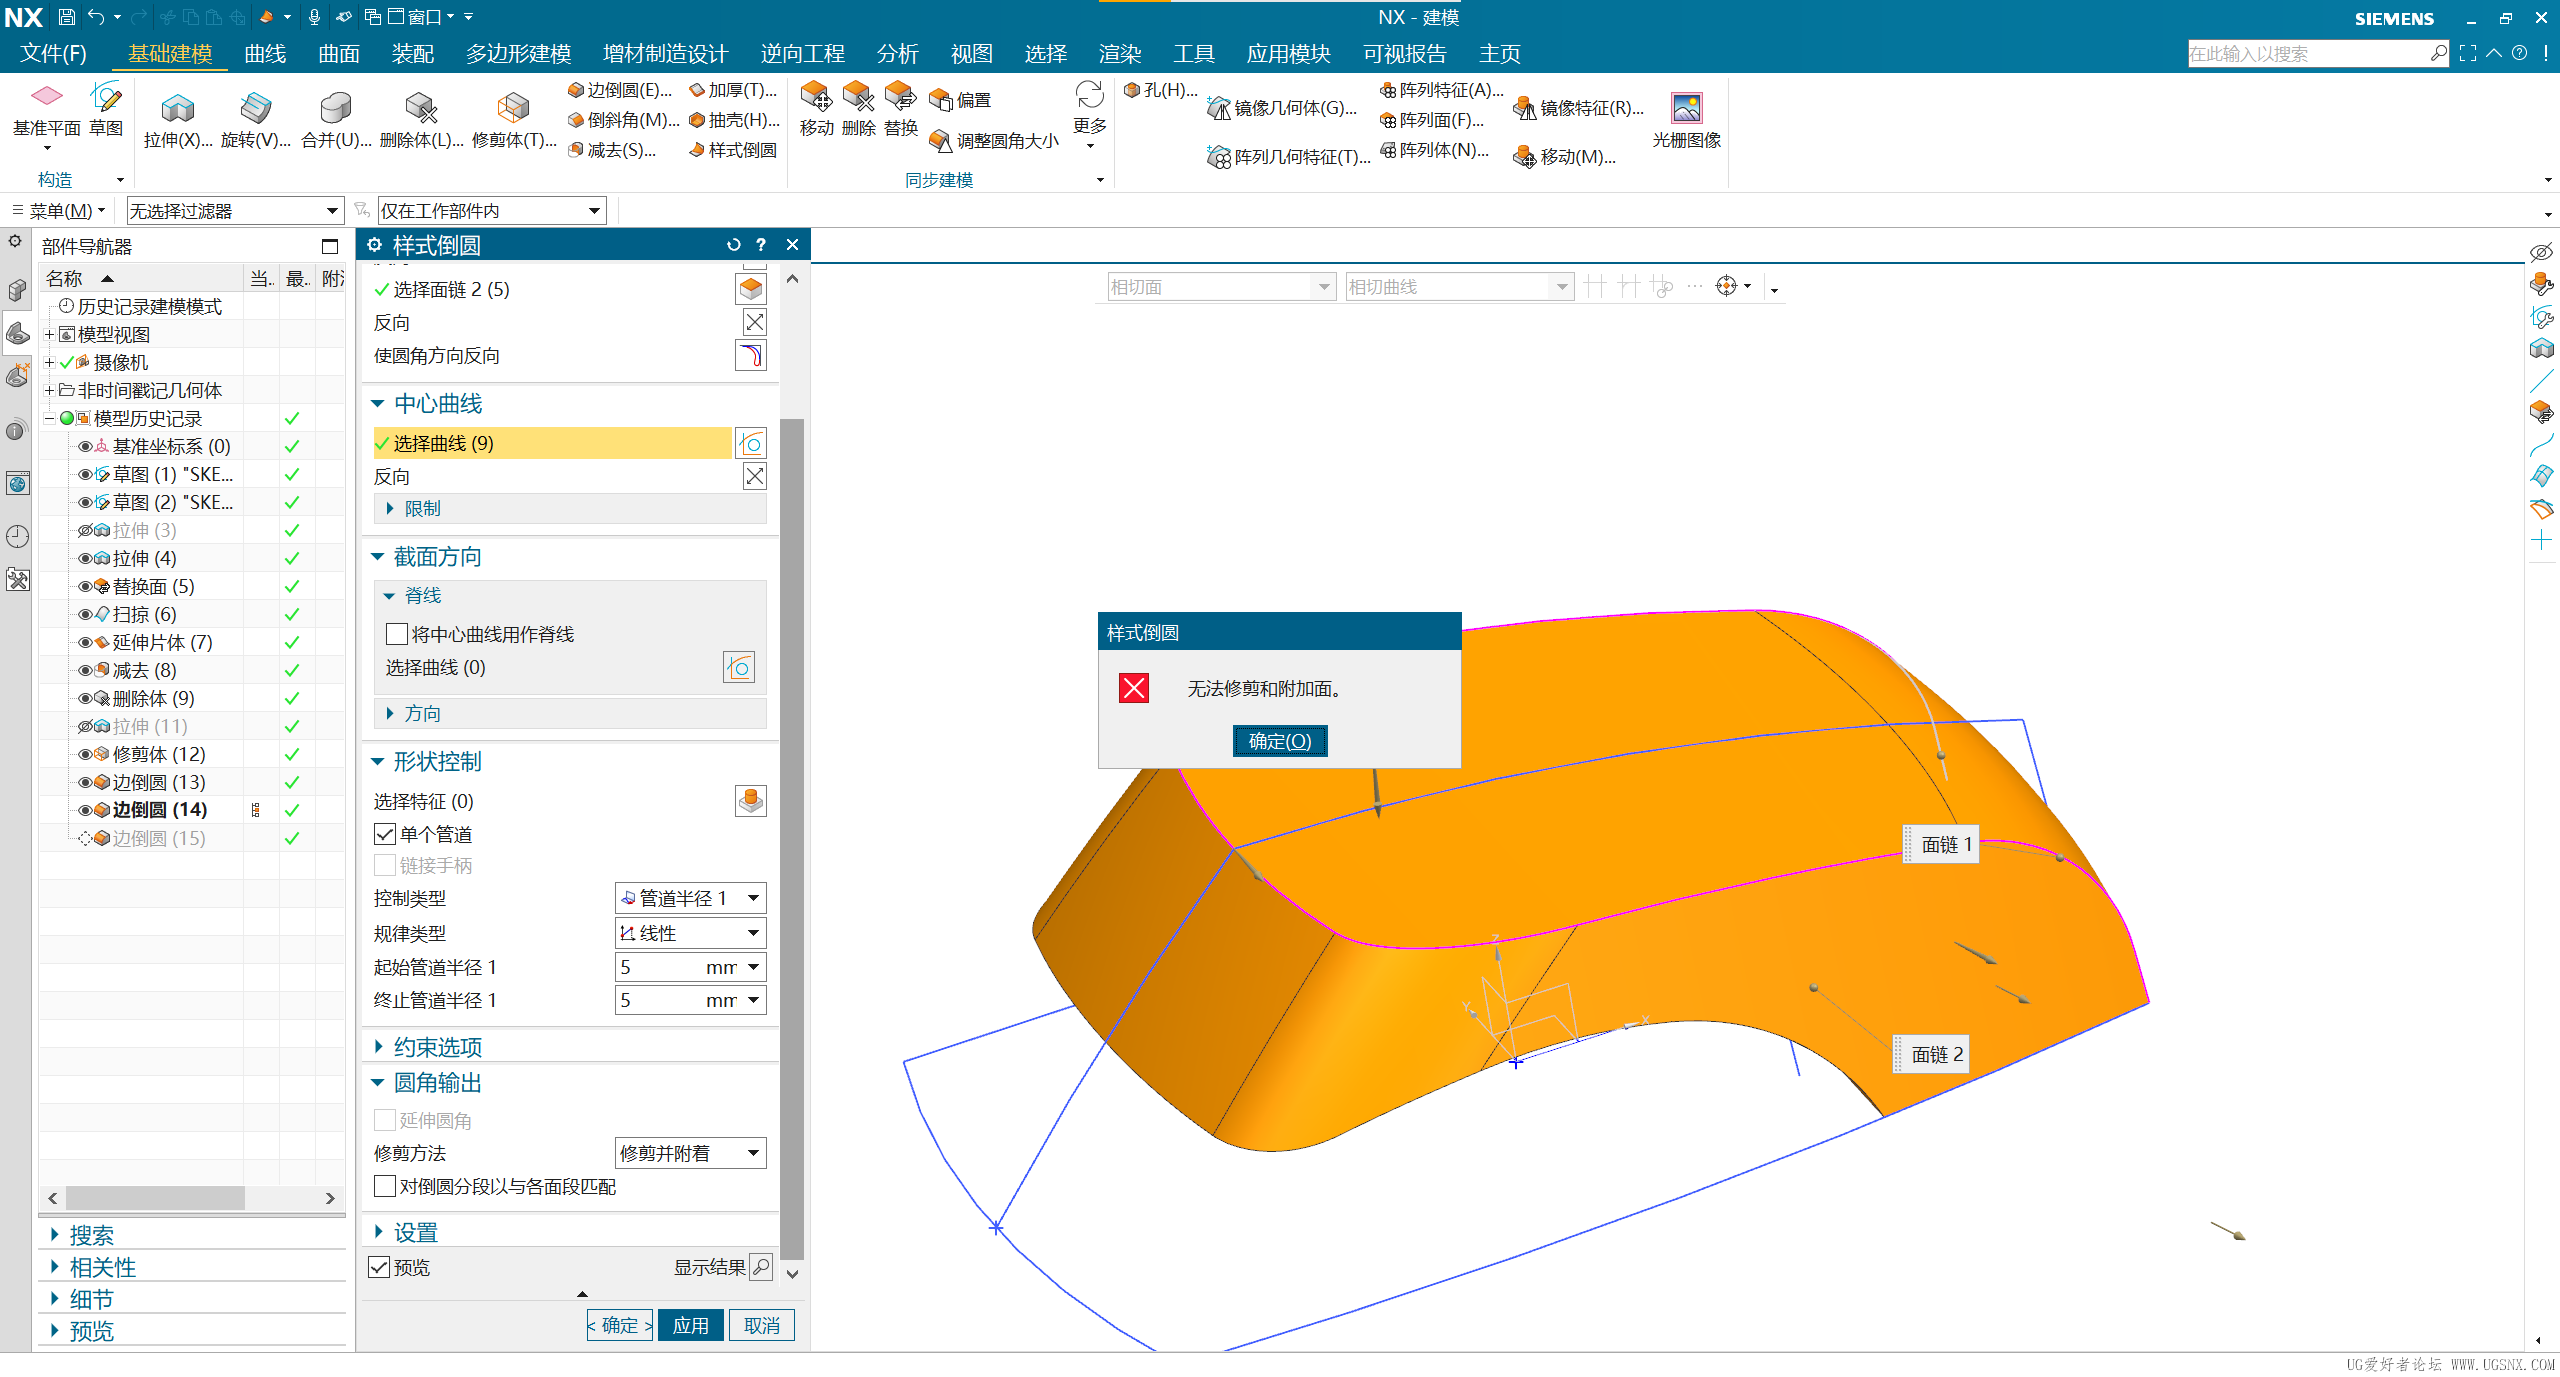The image size is (2560, 1377).
Task: Click the 删除体 delete body icon
Action: tap(420, 107)
